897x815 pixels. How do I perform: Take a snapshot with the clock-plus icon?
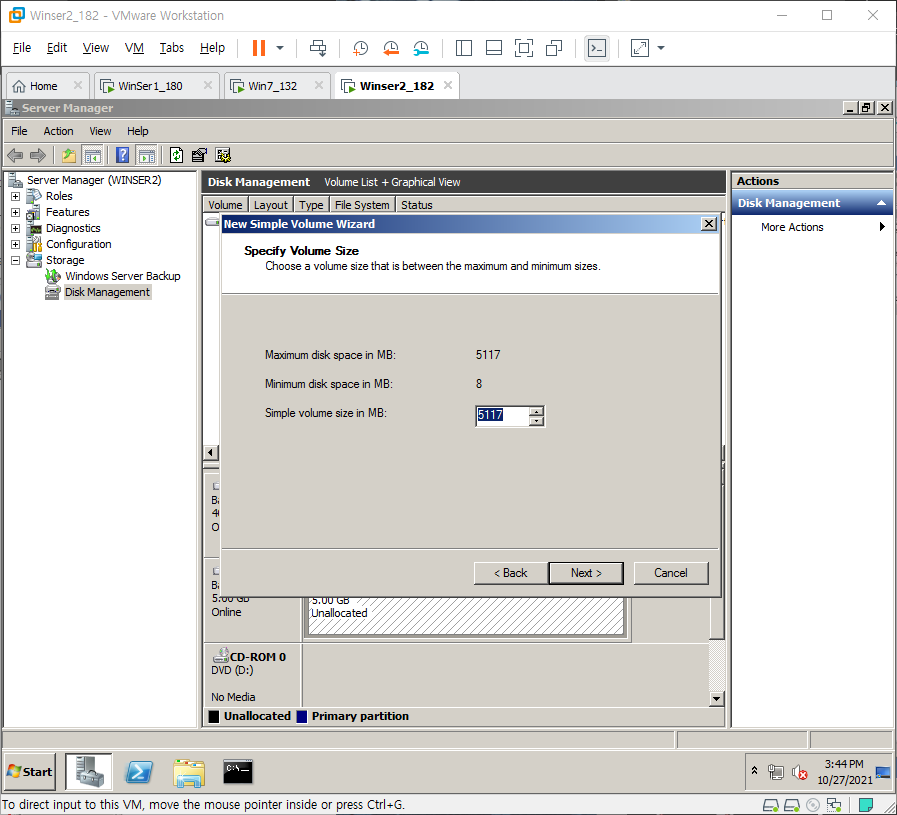click(x=360, y=49)
